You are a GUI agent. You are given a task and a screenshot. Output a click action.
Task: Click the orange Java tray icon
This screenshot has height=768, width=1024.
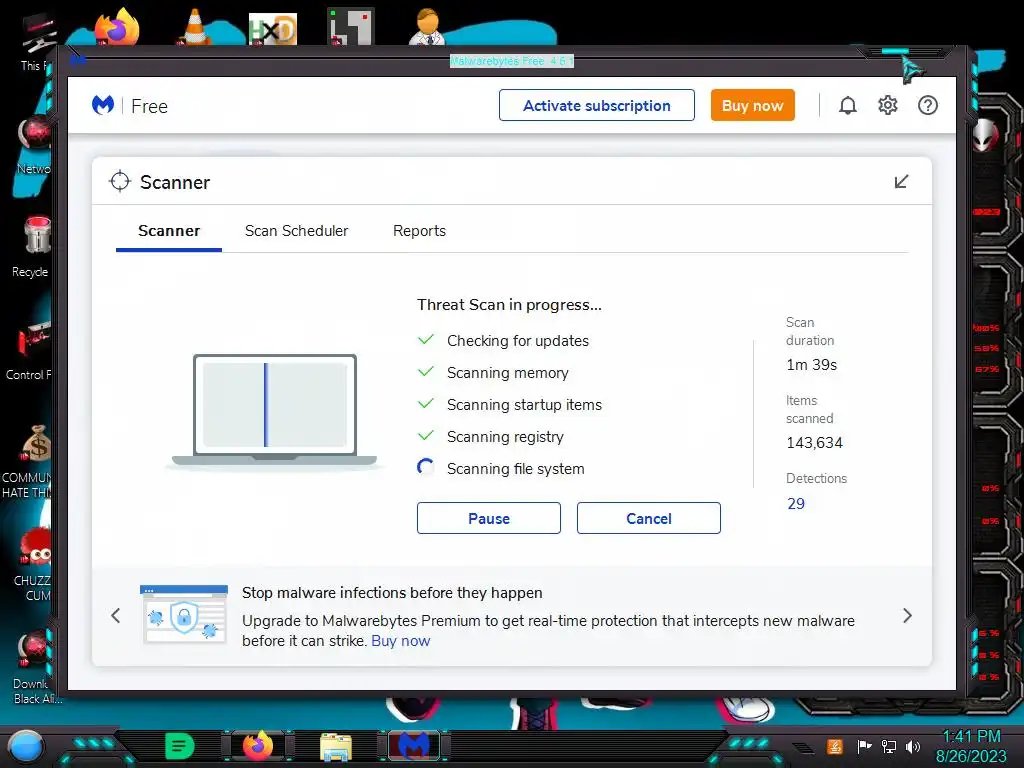(835, 746)
